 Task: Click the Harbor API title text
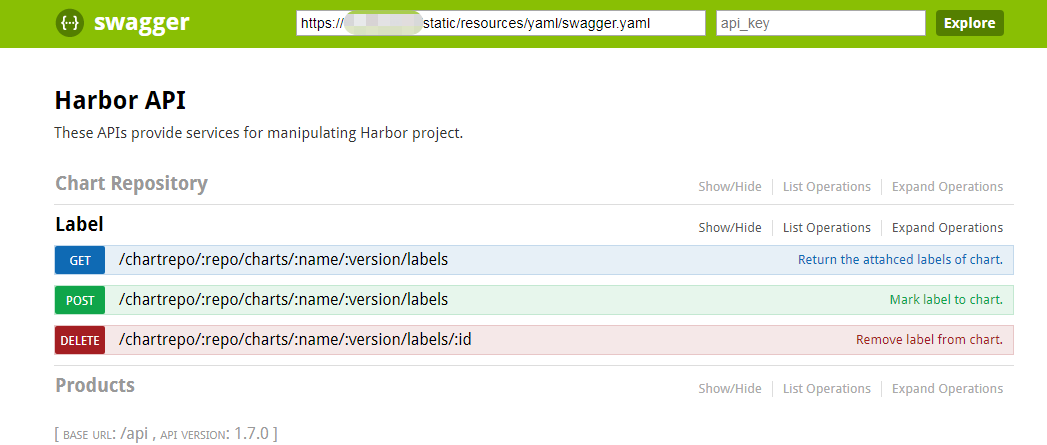click(120, 100)
